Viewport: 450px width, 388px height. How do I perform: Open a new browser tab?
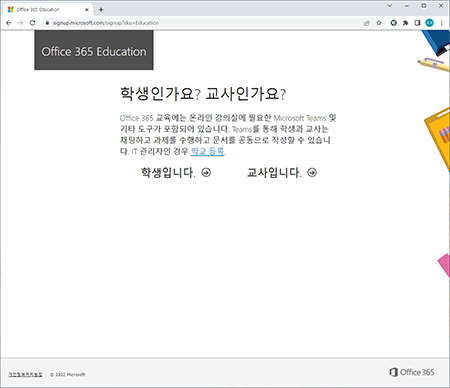[101, 10]
